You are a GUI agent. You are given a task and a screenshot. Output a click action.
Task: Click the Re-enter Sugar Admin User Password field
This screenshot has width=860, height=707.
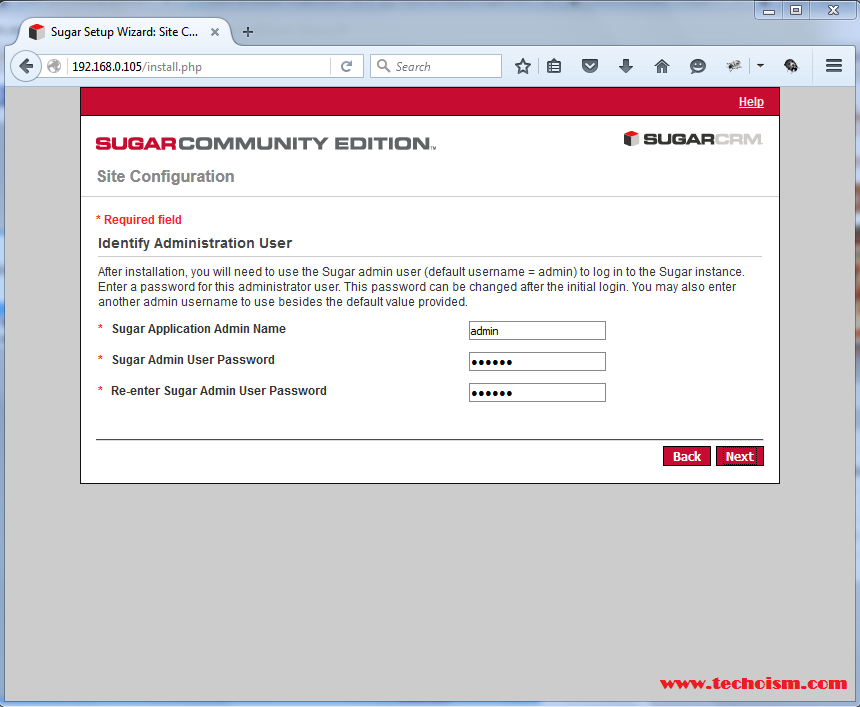(537, 393)
